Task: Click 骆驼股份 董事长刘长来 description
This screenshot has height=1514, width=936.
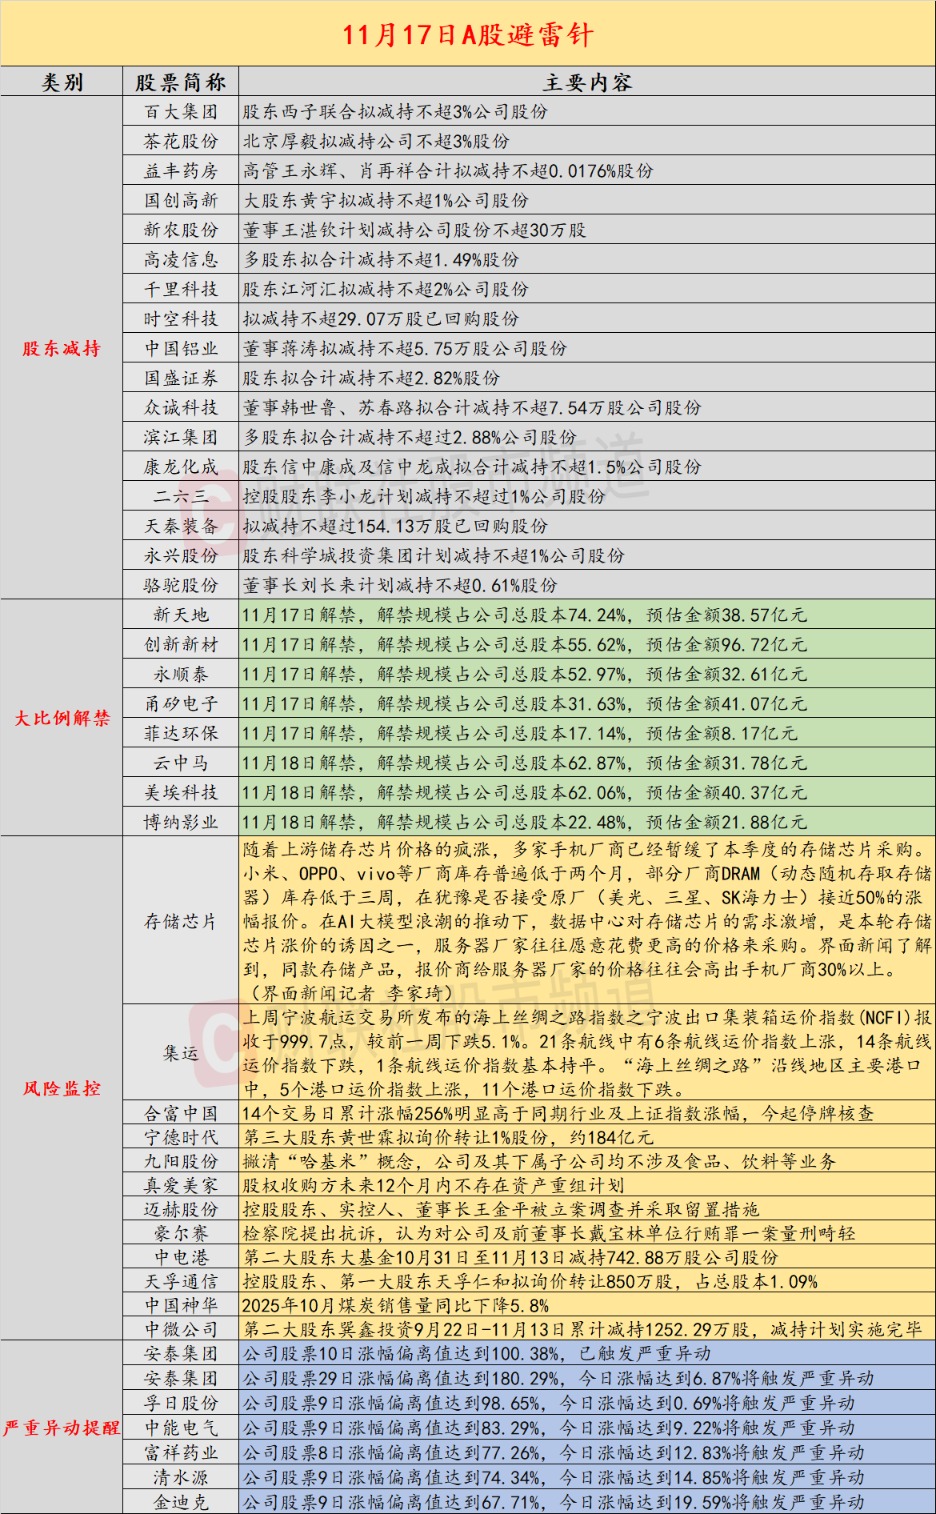Action: pos(400,585)
